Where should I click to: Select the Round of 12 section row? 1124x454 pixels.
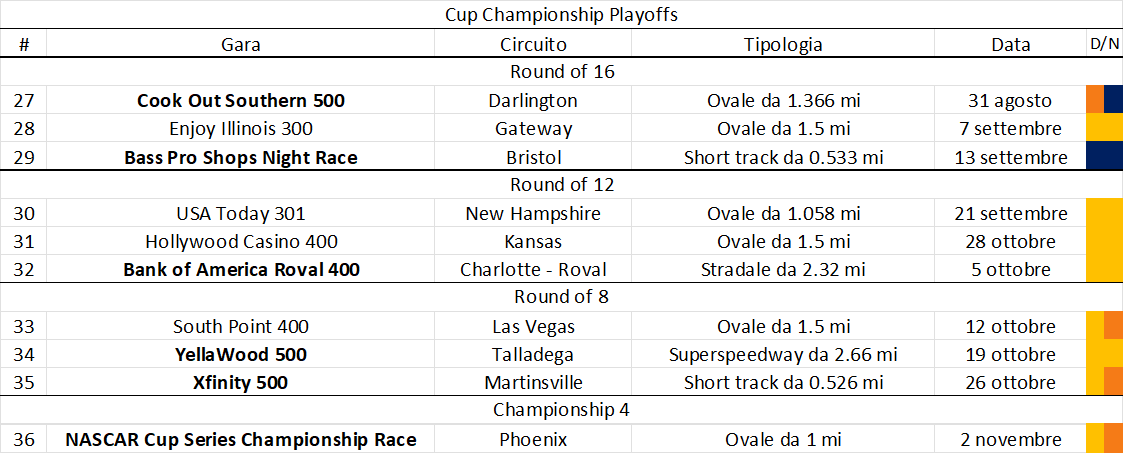click(562, 184)
